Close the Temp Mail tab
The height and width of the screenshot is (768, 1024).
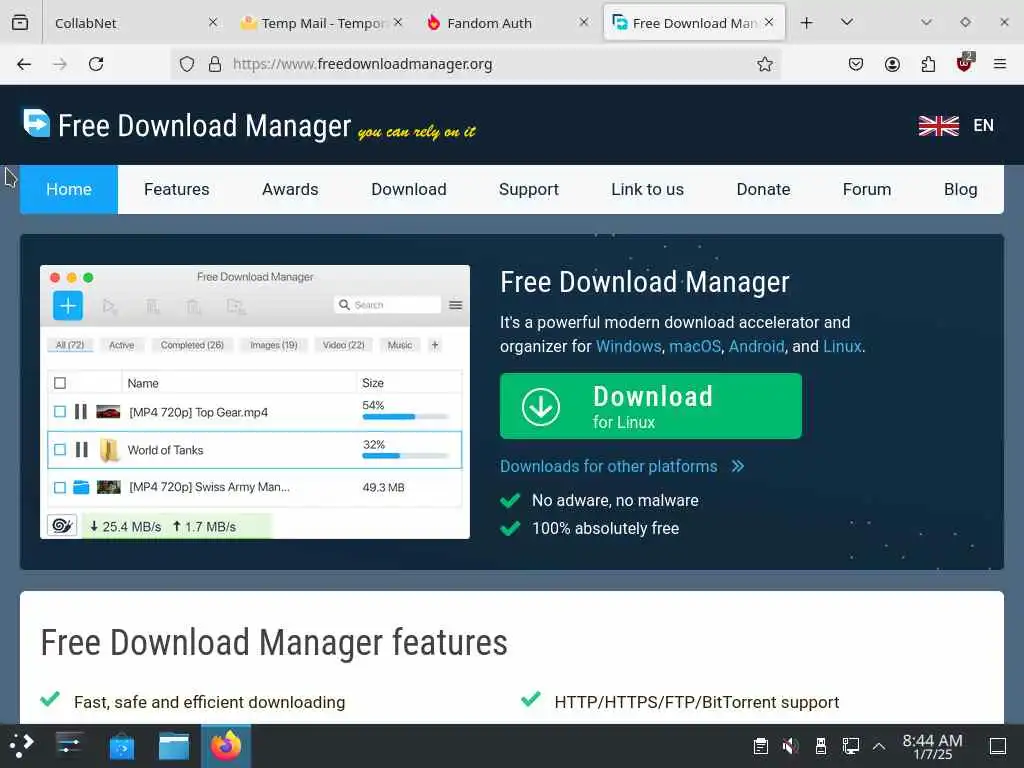coord(398,22)
